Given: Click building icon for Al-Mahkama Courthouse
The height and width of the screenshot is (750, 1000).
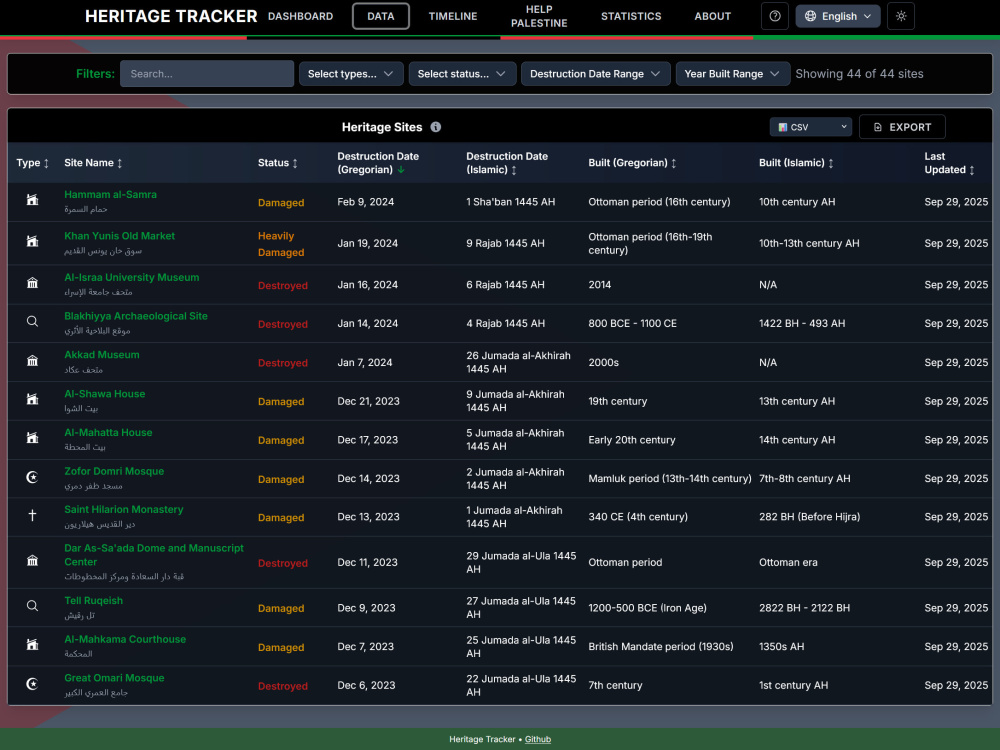Looking at the screenshot, I should [32, 645].
